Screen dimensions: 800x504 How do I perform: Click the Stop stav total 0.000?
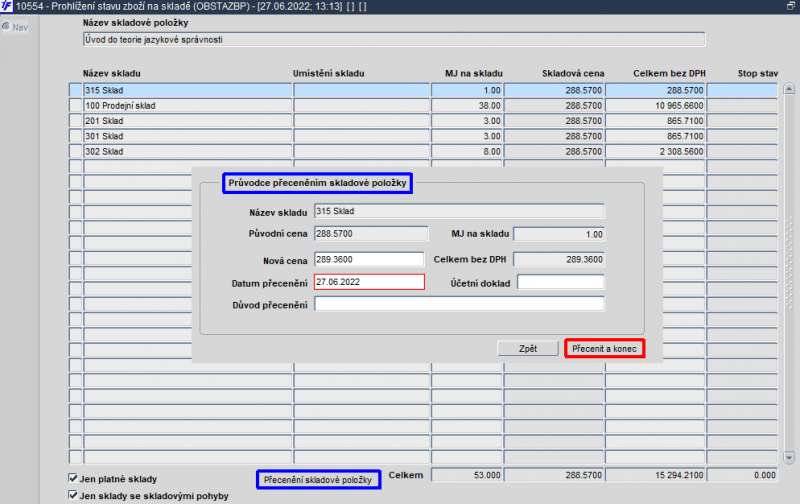742,475
